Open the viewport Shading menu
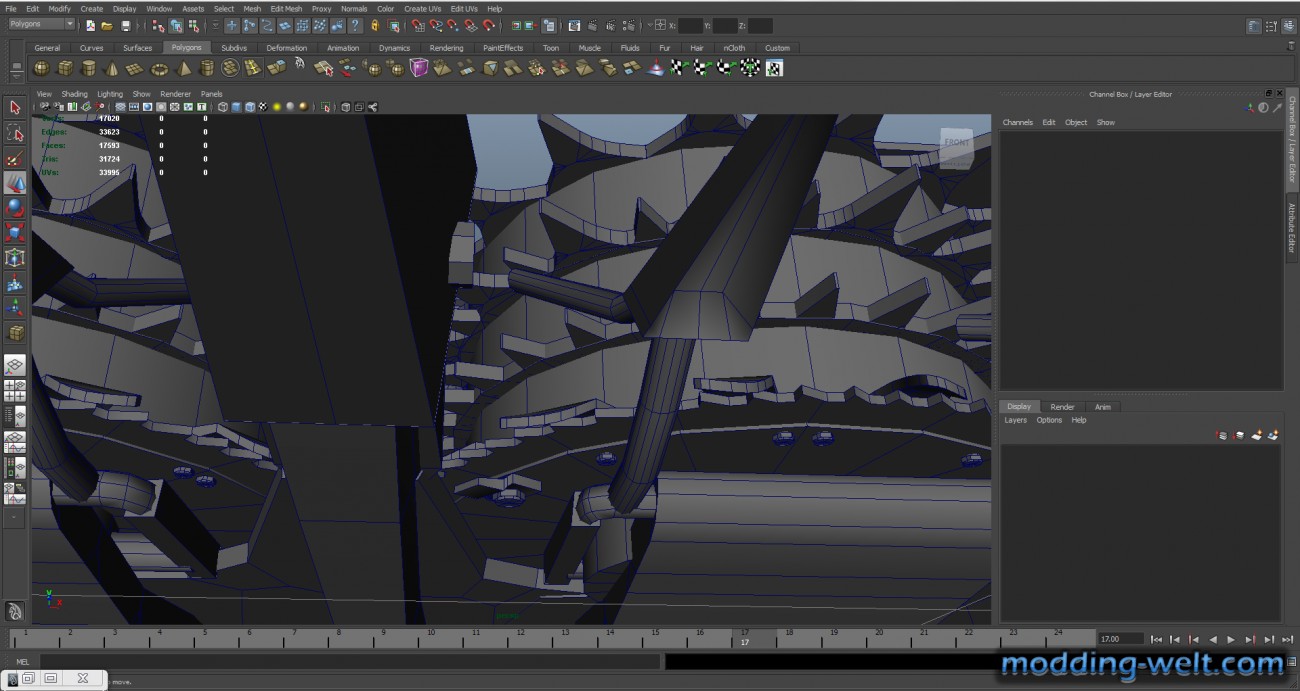 [x=75, y=94]
